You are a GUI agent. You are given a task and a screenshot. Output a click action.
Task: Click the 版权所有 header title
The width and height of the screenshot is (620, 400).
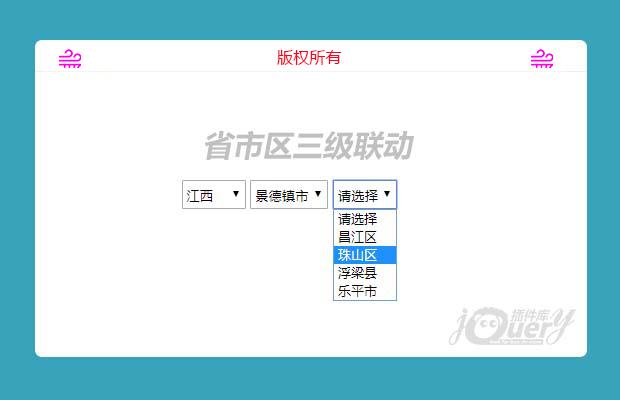309,58
